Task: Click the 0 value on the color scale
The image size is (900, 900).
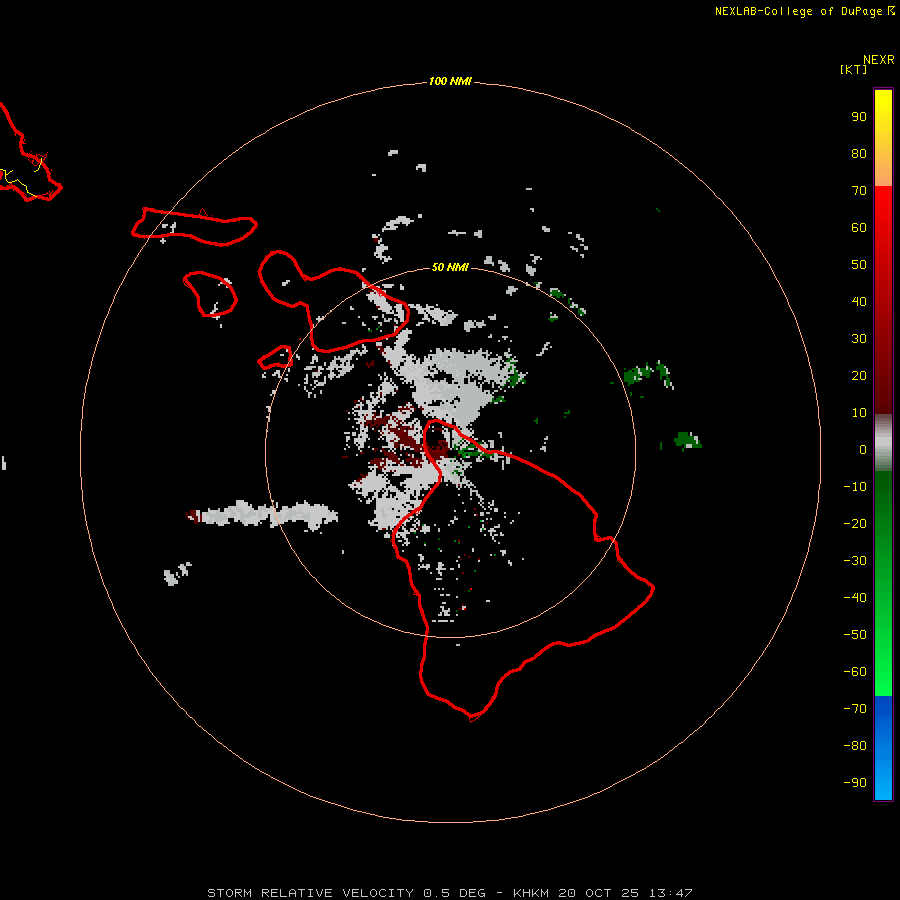Action: click(863, 449)
